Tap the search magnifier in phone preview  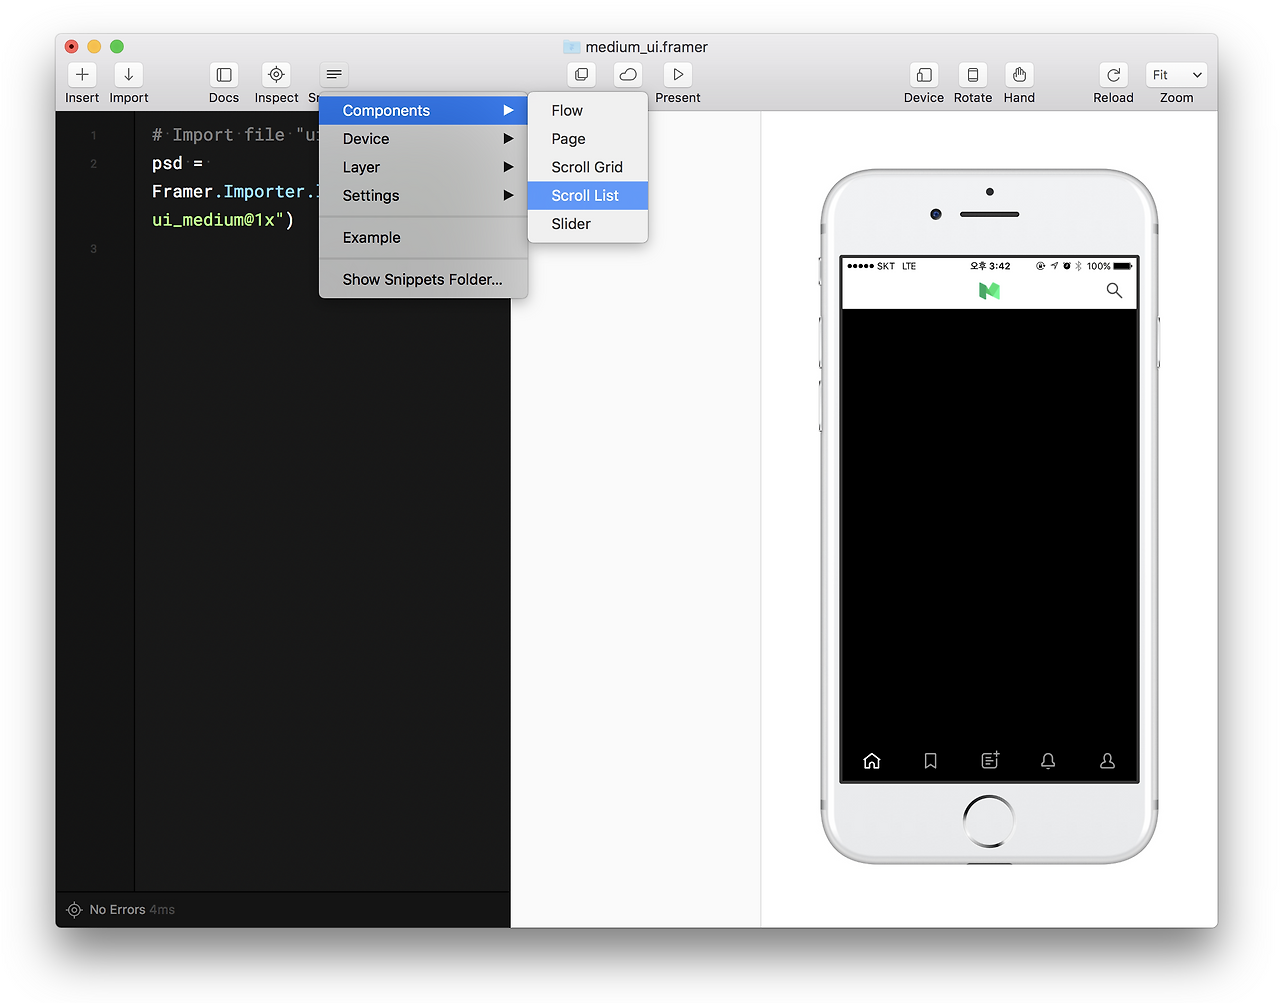[1114, 291]
